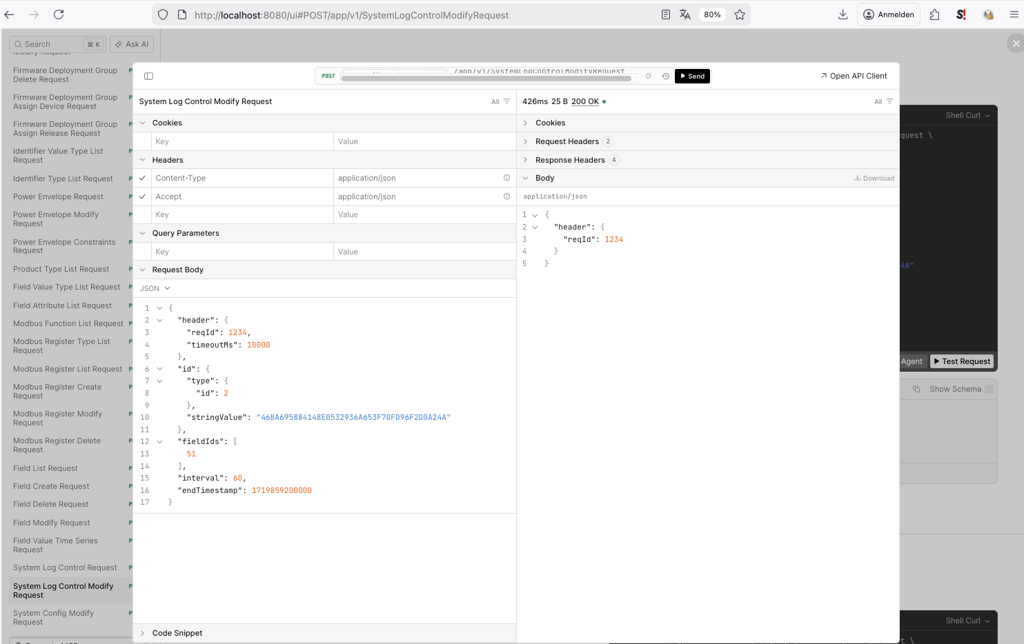Open API Client in new view
1024x644 pixels.
[x=854, y=76]
